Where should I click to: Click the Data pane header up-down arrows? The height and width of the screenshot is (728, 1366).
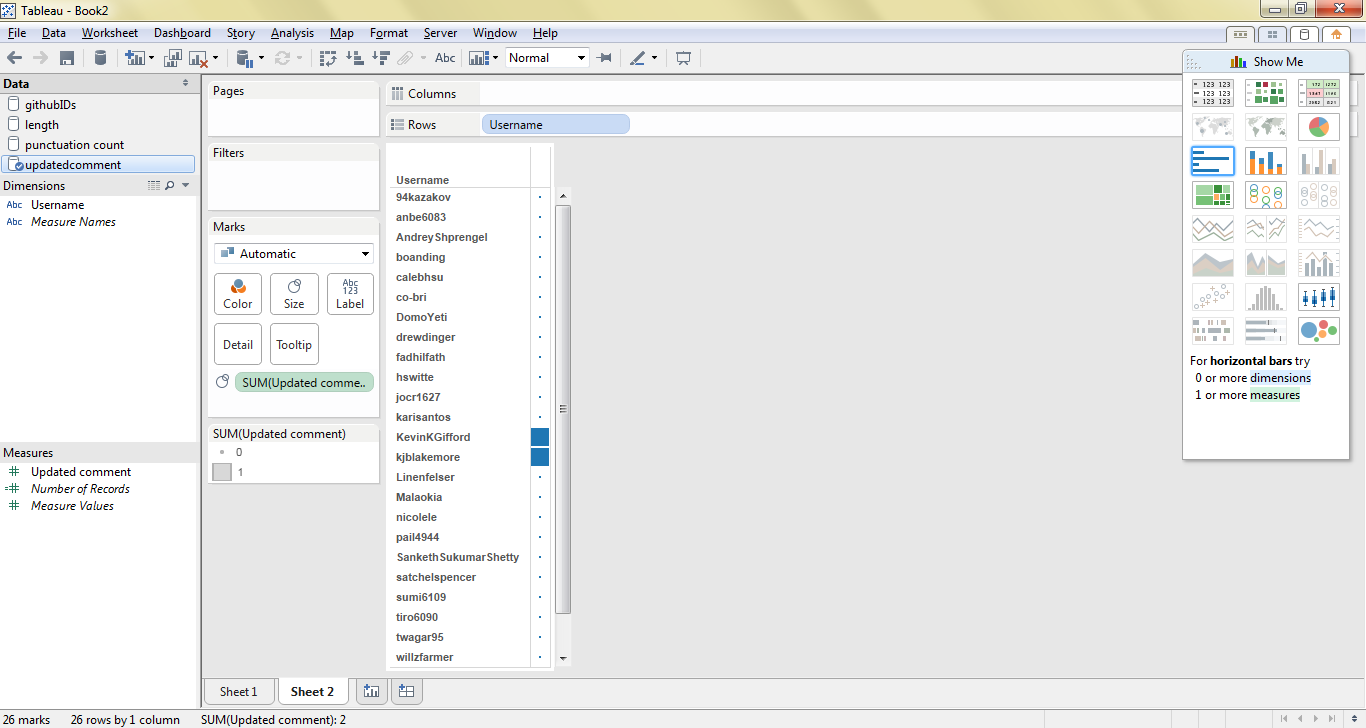pos(185,84)
